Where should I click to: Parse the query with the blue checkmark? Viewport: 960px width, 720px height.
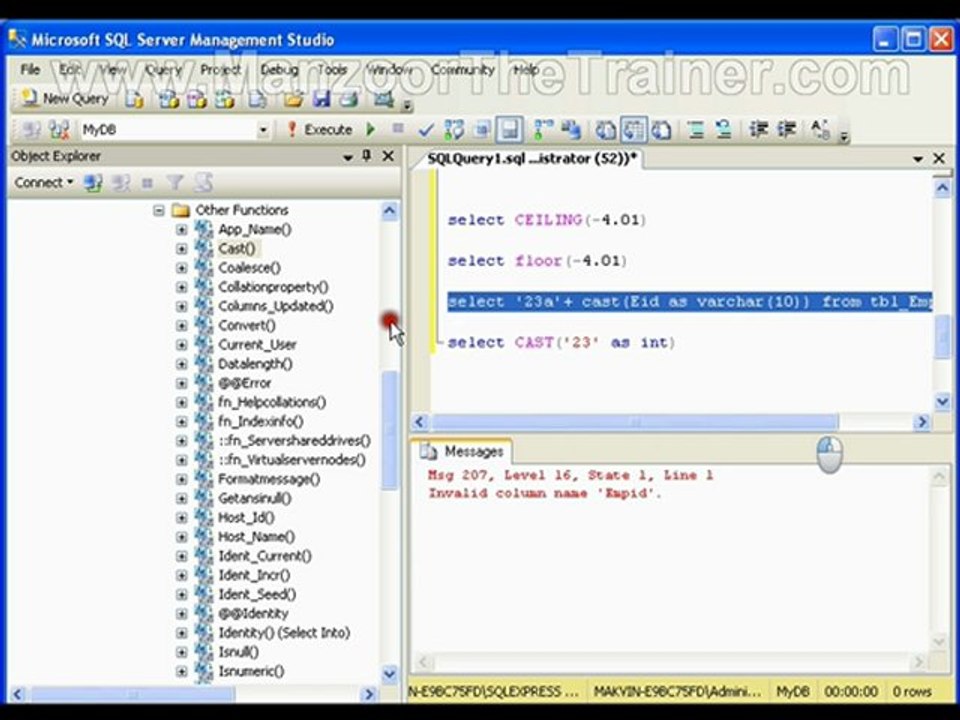pyautogui.click(x=426, y=130)
